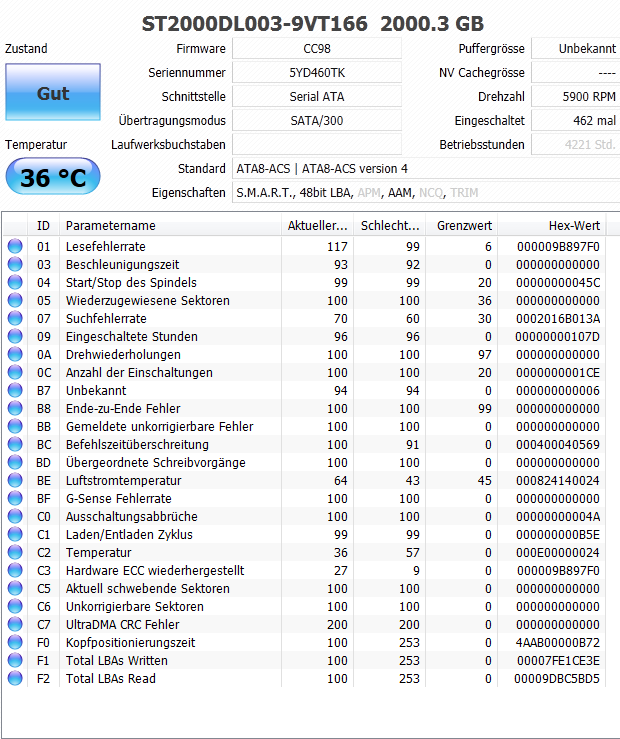The width and height of the screenshot is (620, 739).
Task: Click hex value 0002016B013A in Suchfehlerrate row
Action: click(558, 319)
